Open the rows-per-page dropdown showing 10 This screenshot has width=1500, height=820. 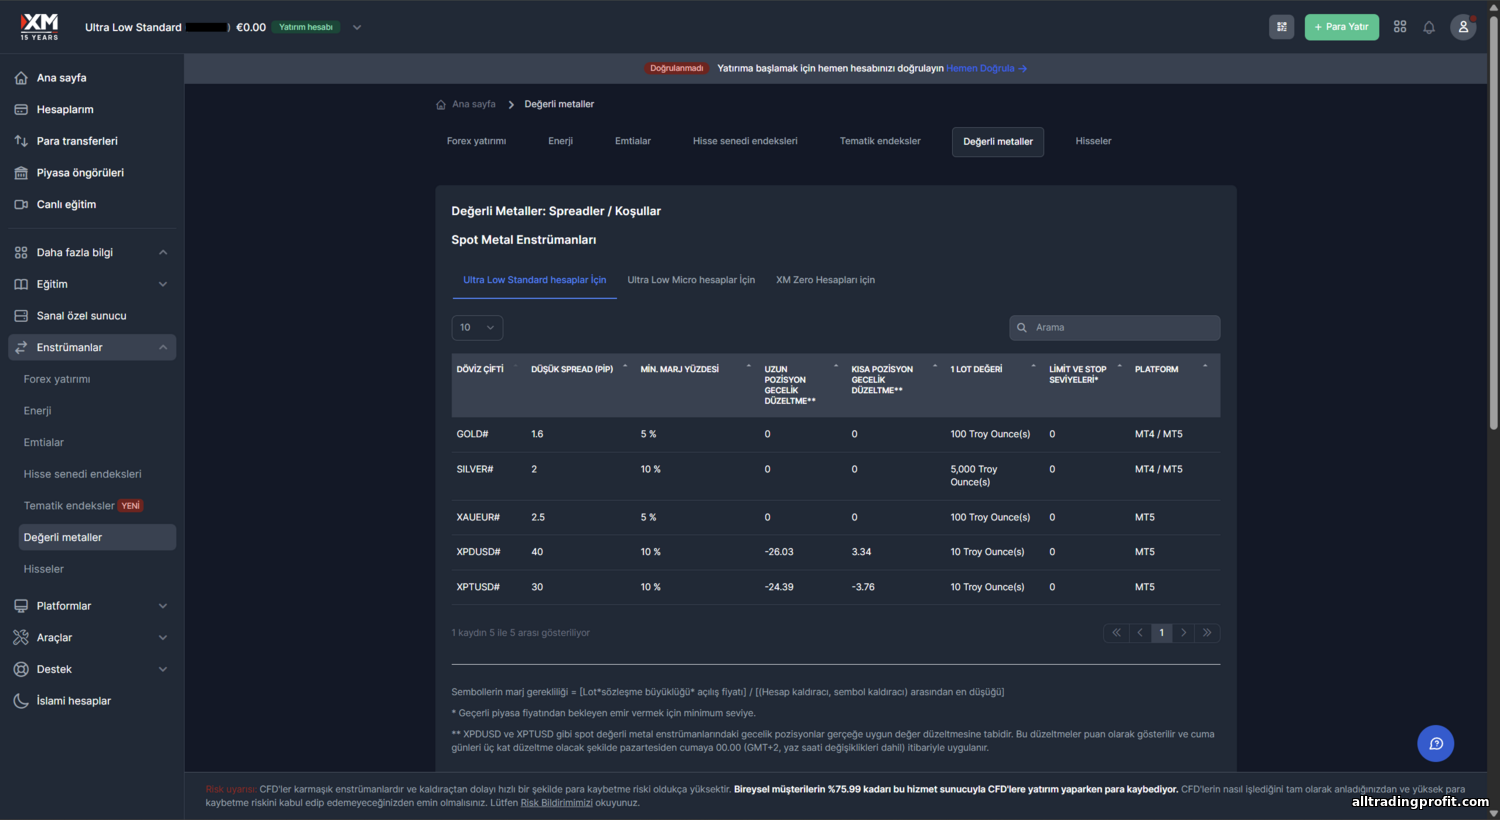click(x=477, y=328)
